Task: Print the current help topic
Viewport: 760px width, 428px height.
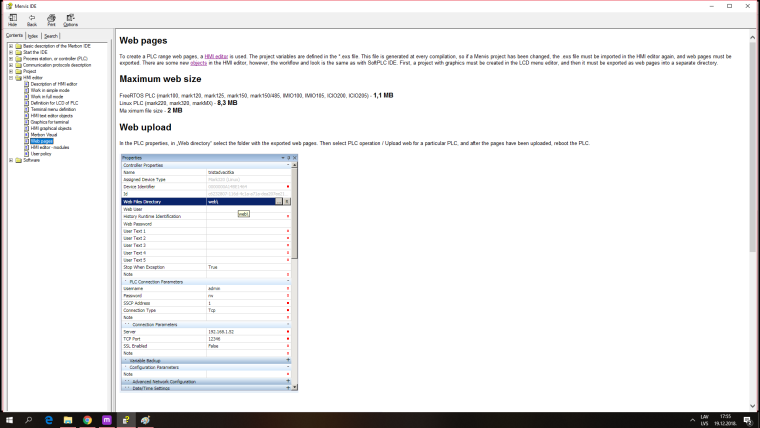Action: [51, 20]
